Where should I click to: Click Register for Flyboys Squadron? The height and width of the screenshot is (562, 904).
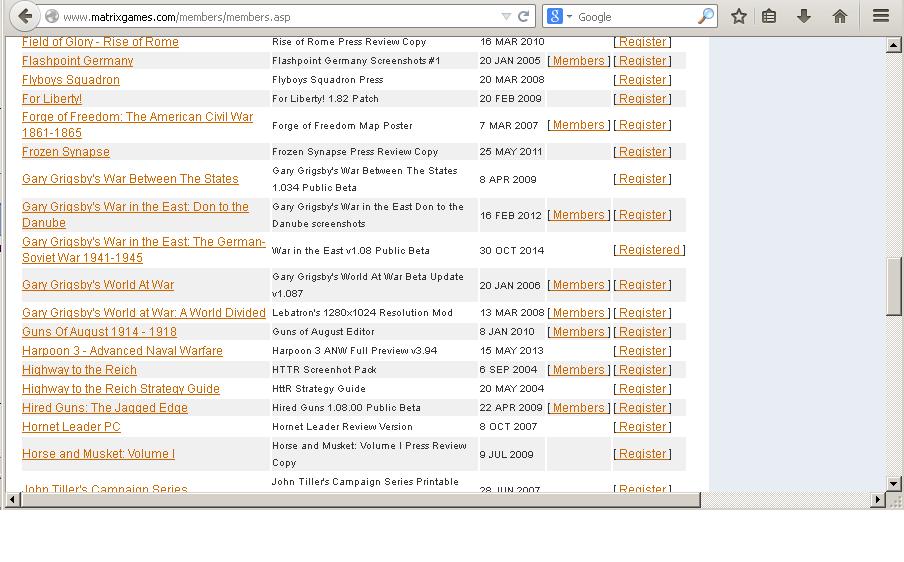[642, 80]
